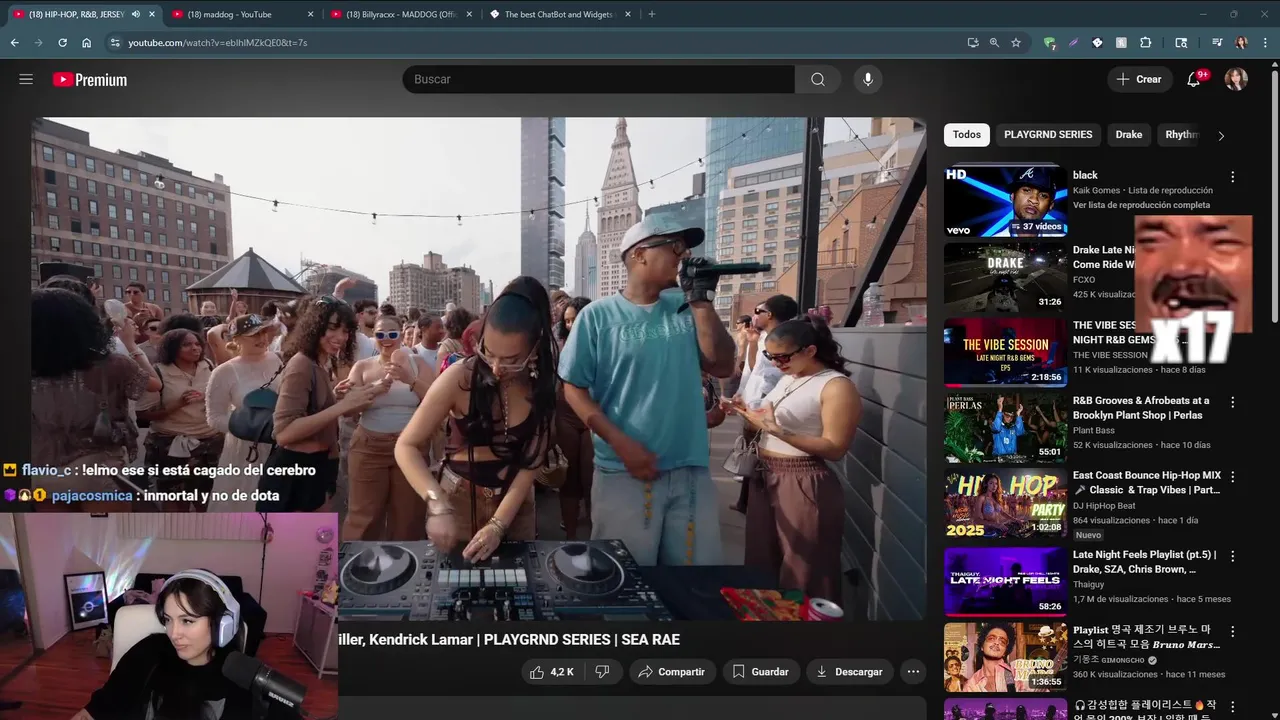Open the notifications bell
This screenshot has width=1280, height=720.
pos(1193,79)
